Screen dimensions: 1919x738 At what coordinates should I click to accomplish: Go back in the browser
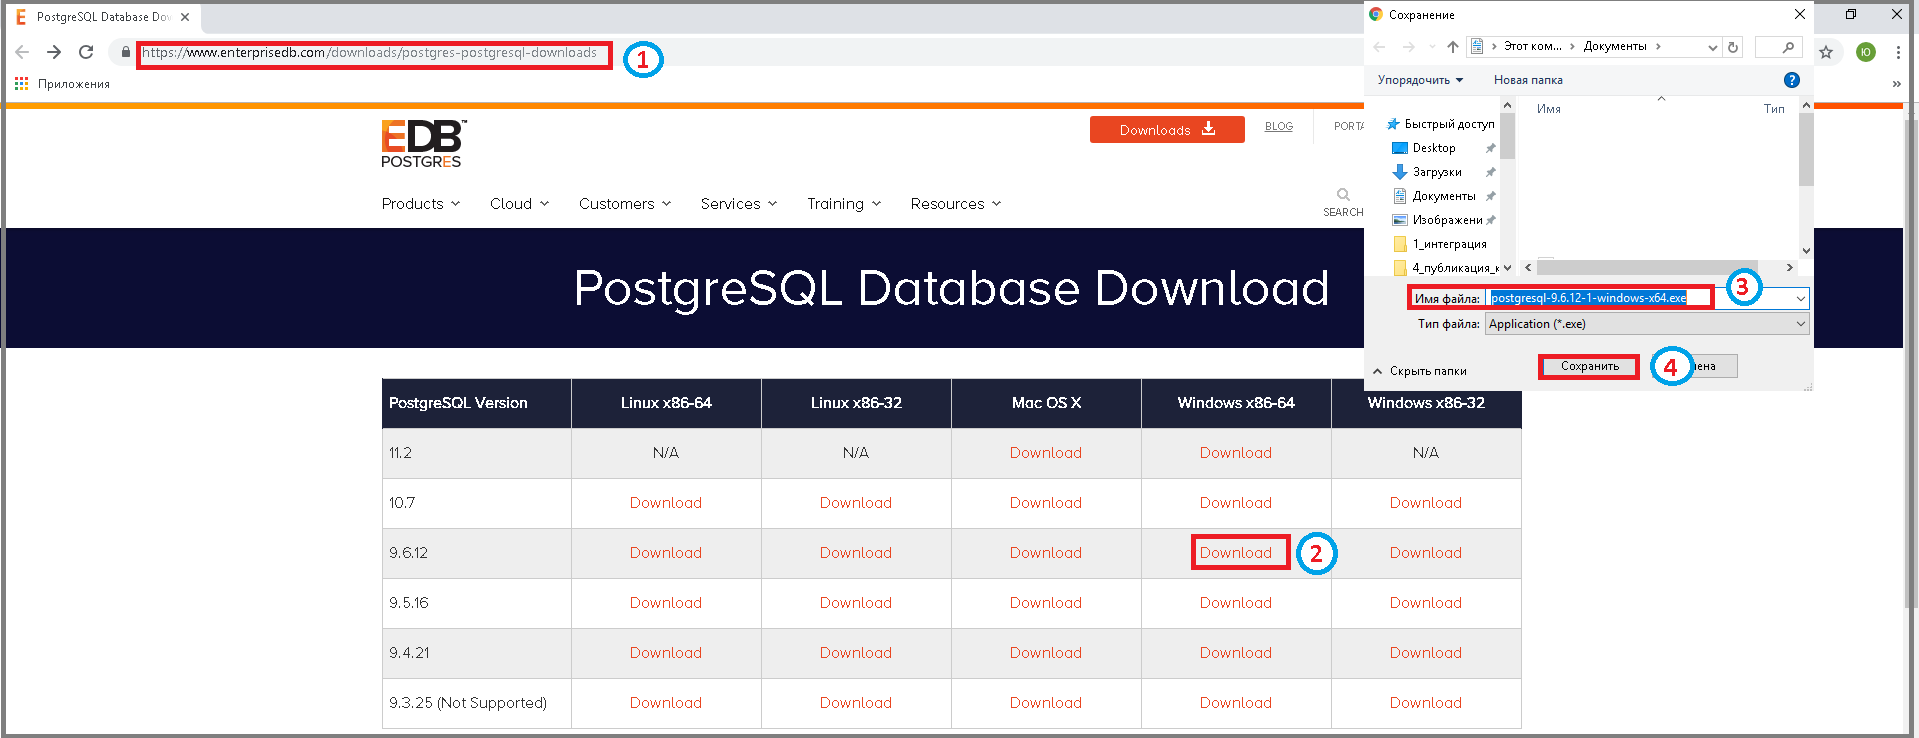click(22, 52)
